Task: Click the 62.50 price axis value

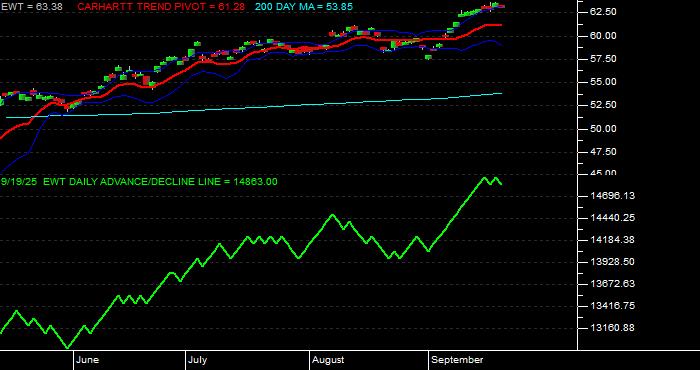Action: pos(604,12)
